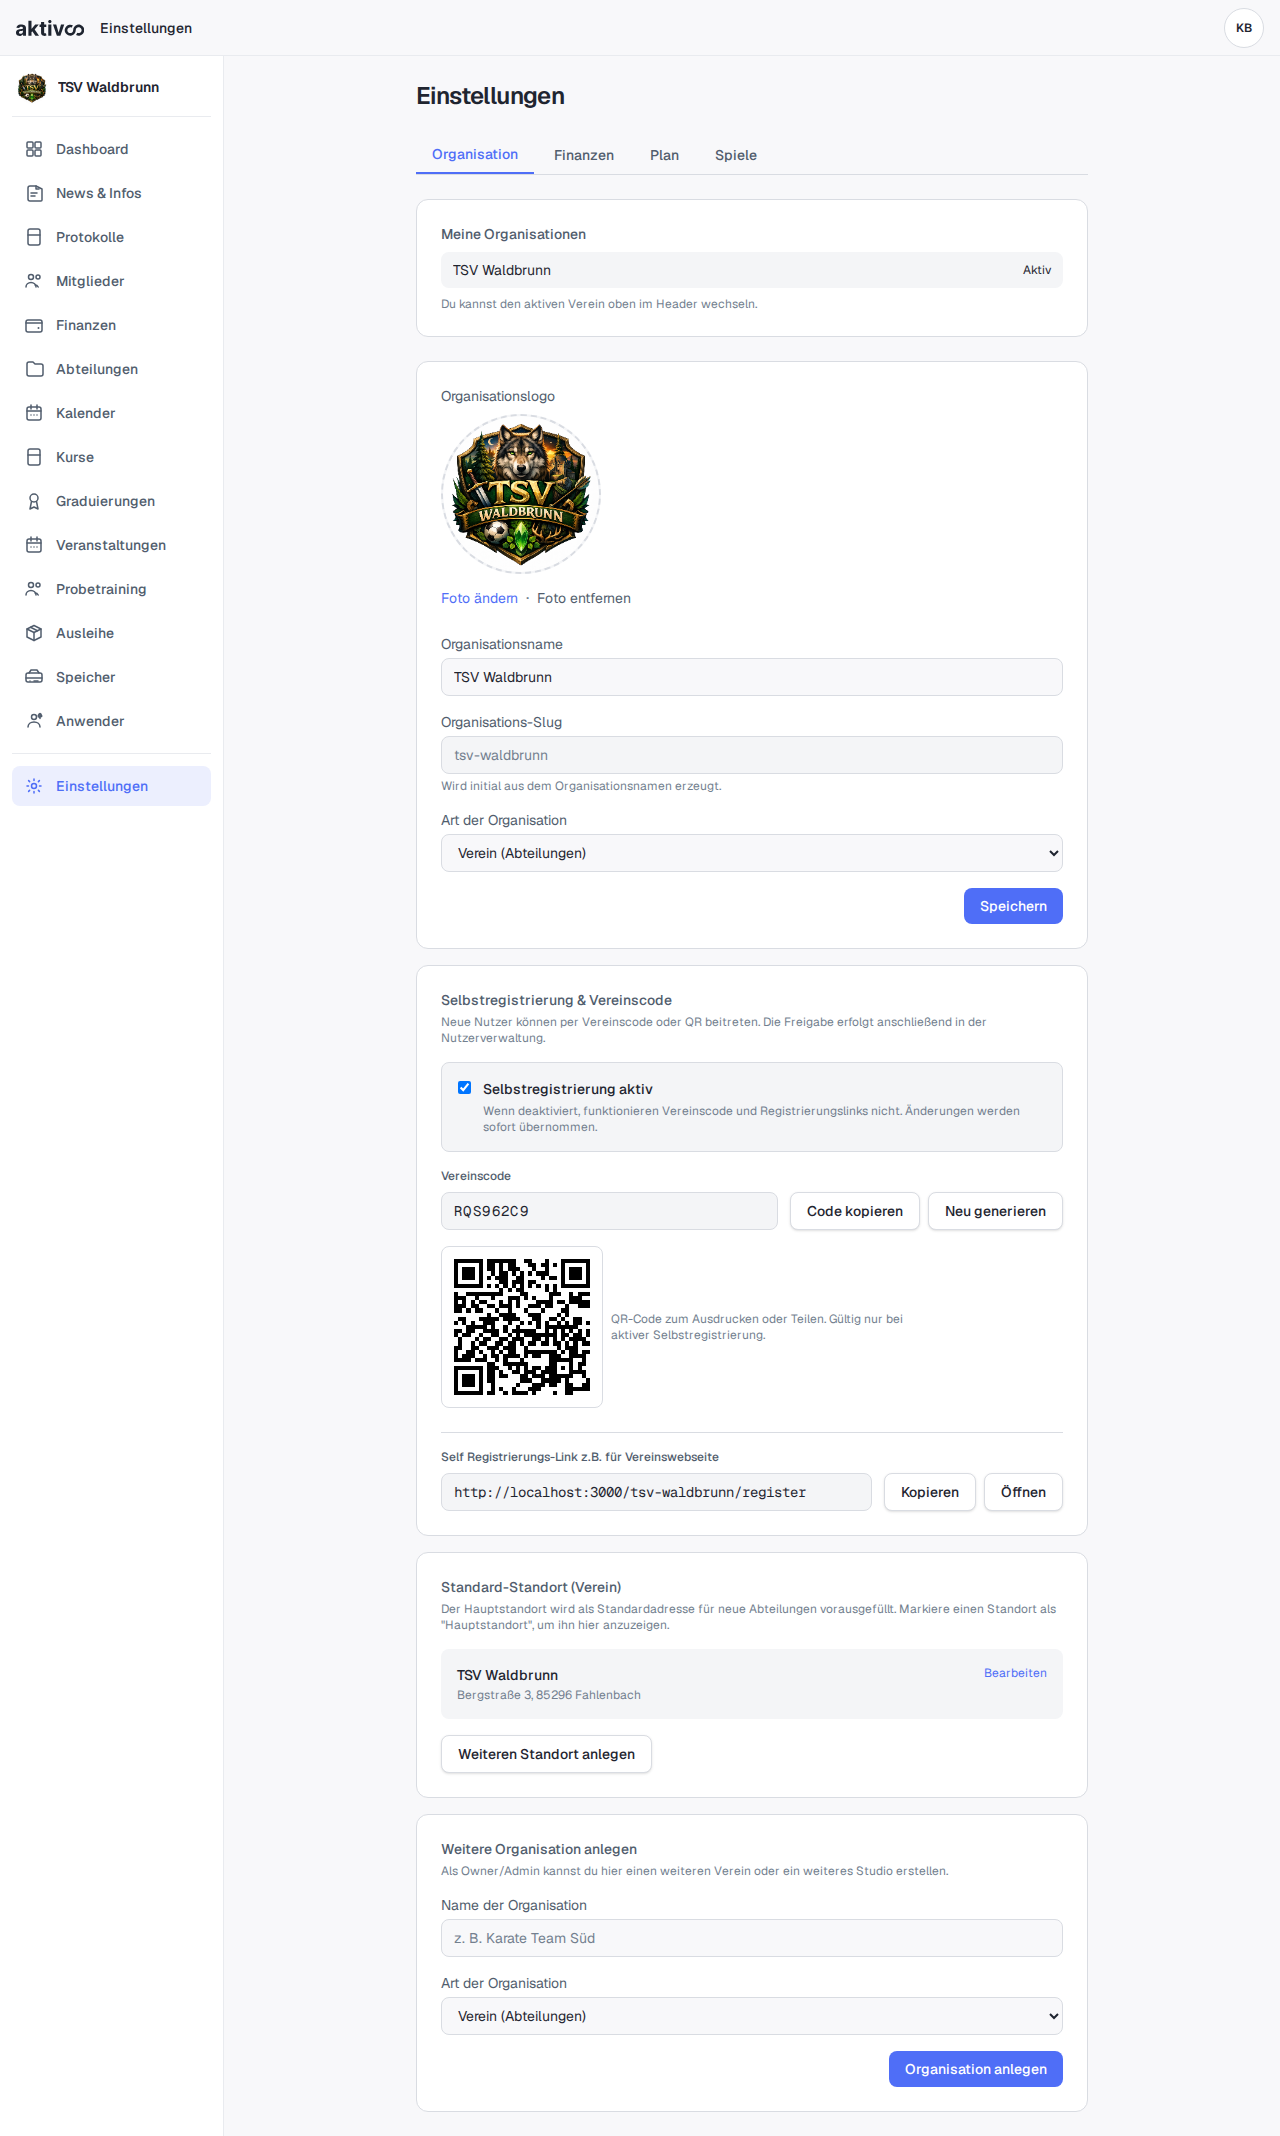Switch to the Finanzen tab
This screenshot has height=2136, width=1280.
(584, 155)
